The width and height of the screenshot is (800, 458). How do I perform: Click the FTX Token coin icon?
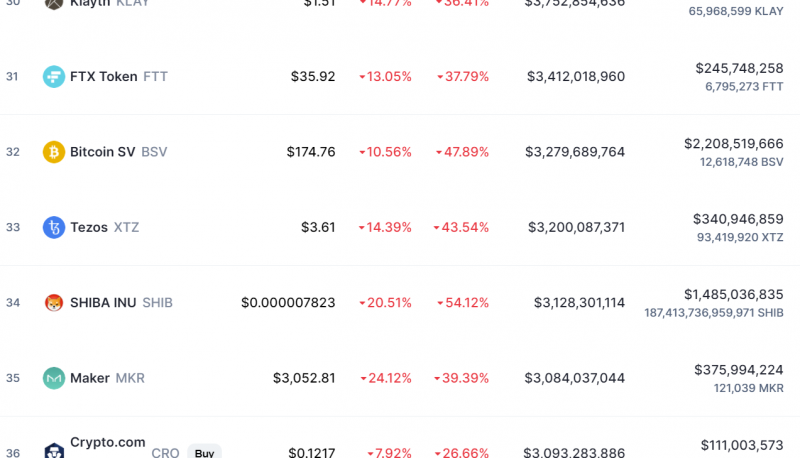click(54, 77)
